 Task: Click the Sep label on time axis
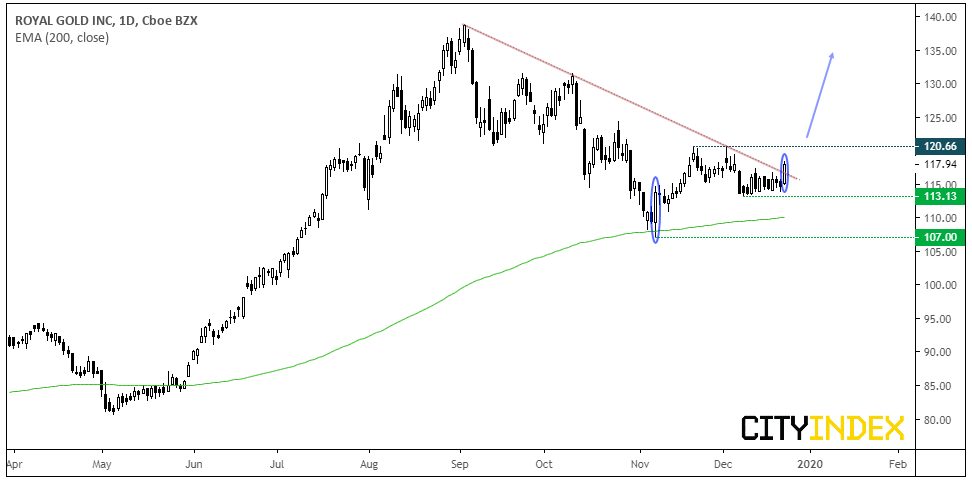[x=461, y=463]
